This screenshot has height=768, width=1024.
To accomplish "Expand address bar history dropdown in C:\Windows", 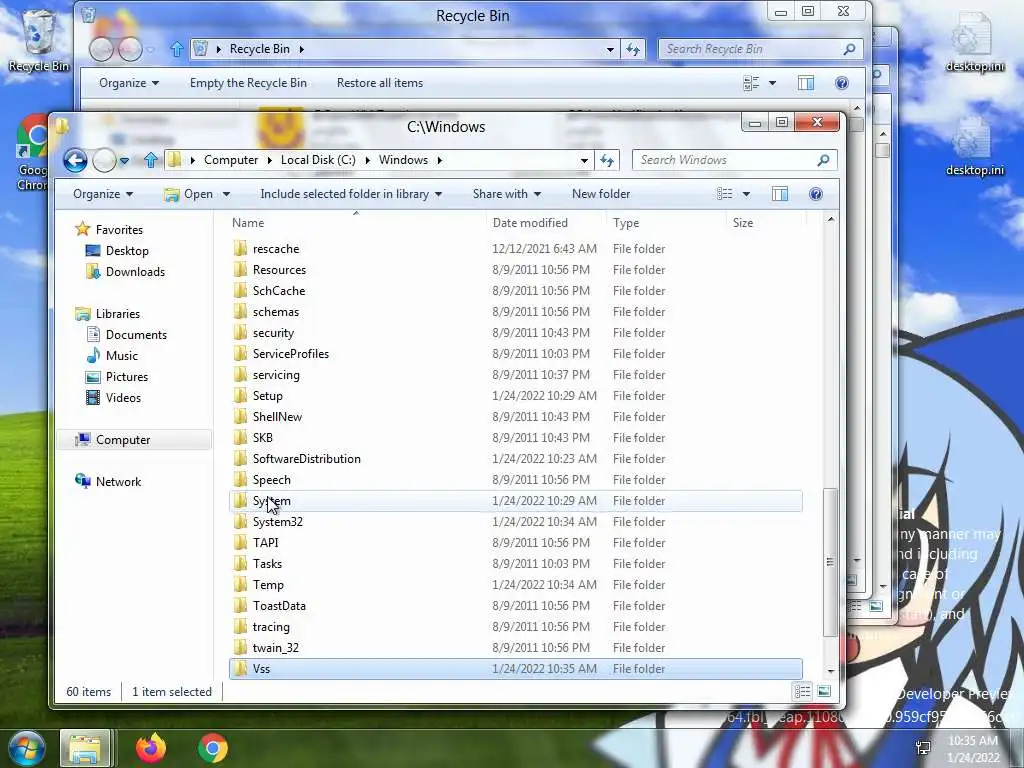I will point(584,160).
